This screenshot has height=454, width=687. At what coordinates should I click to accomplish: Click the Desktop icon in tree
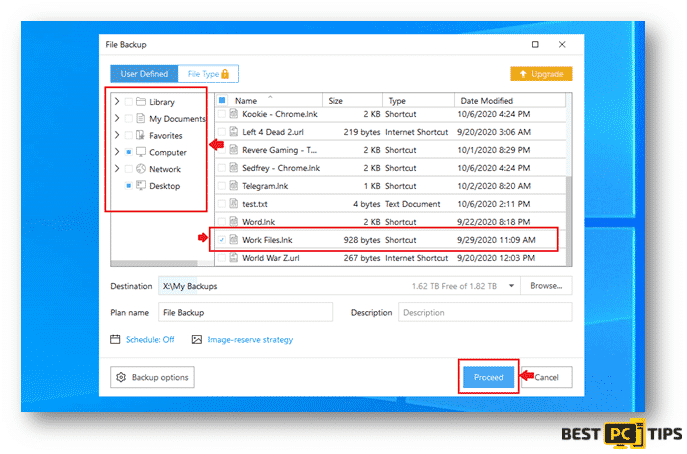coord(141,185)
